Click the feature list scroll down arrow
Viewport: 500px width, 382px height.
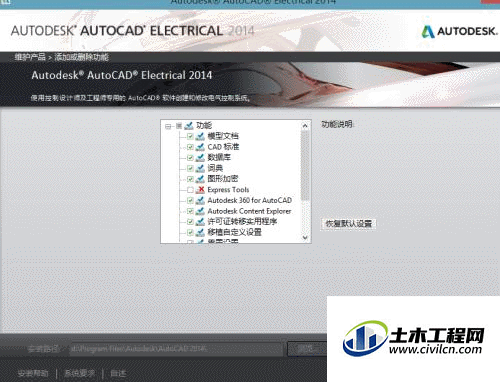point(305,238)
